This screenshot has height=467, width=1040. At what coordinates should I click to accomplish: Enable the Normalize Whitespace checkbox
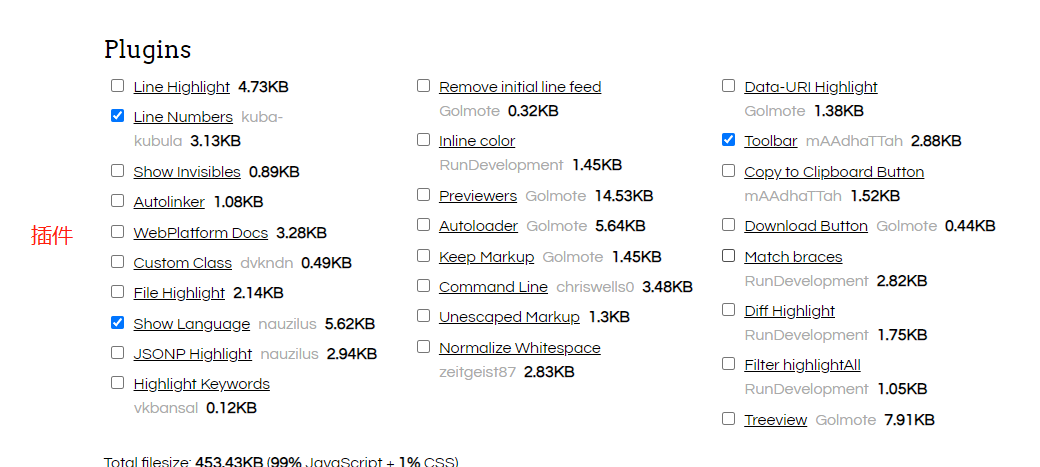(x=423, y=346)
